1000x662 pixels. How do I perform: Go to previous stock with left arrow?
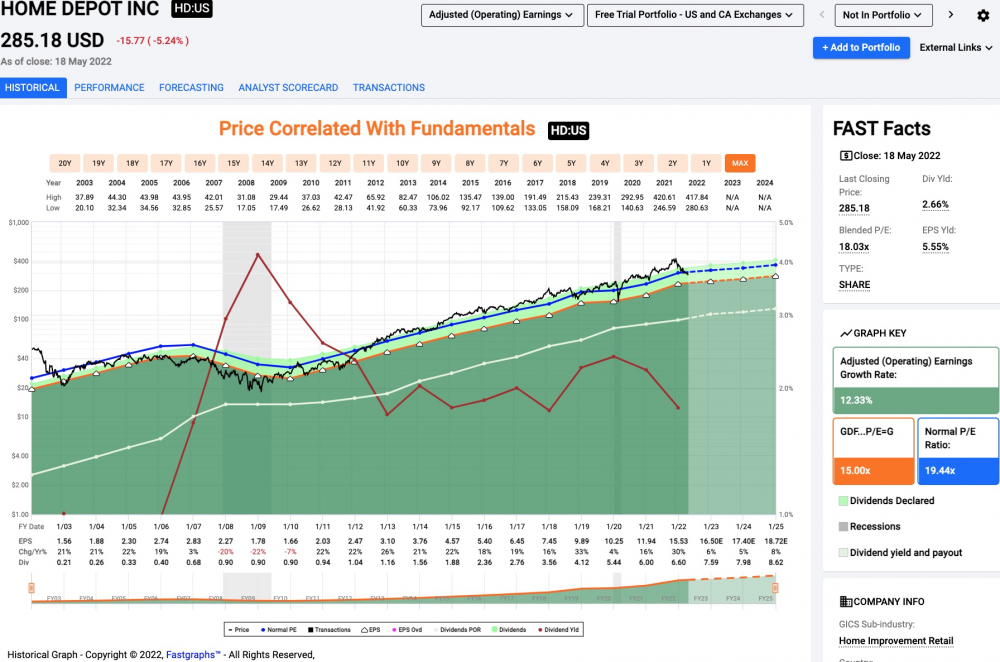coord(821,15)
